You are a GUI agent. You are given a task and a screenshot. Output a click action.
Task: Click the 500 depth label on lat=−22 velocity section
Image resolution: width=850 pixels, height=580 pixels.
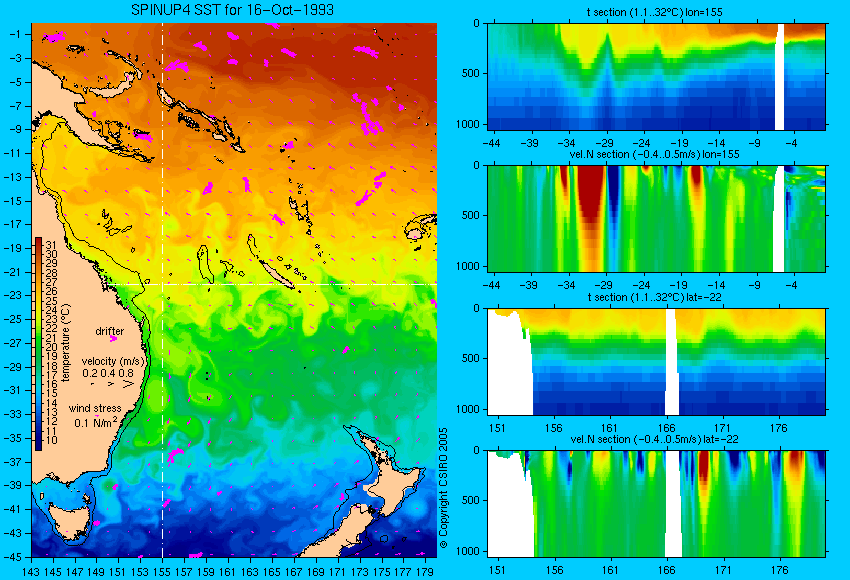coord(471,500)
